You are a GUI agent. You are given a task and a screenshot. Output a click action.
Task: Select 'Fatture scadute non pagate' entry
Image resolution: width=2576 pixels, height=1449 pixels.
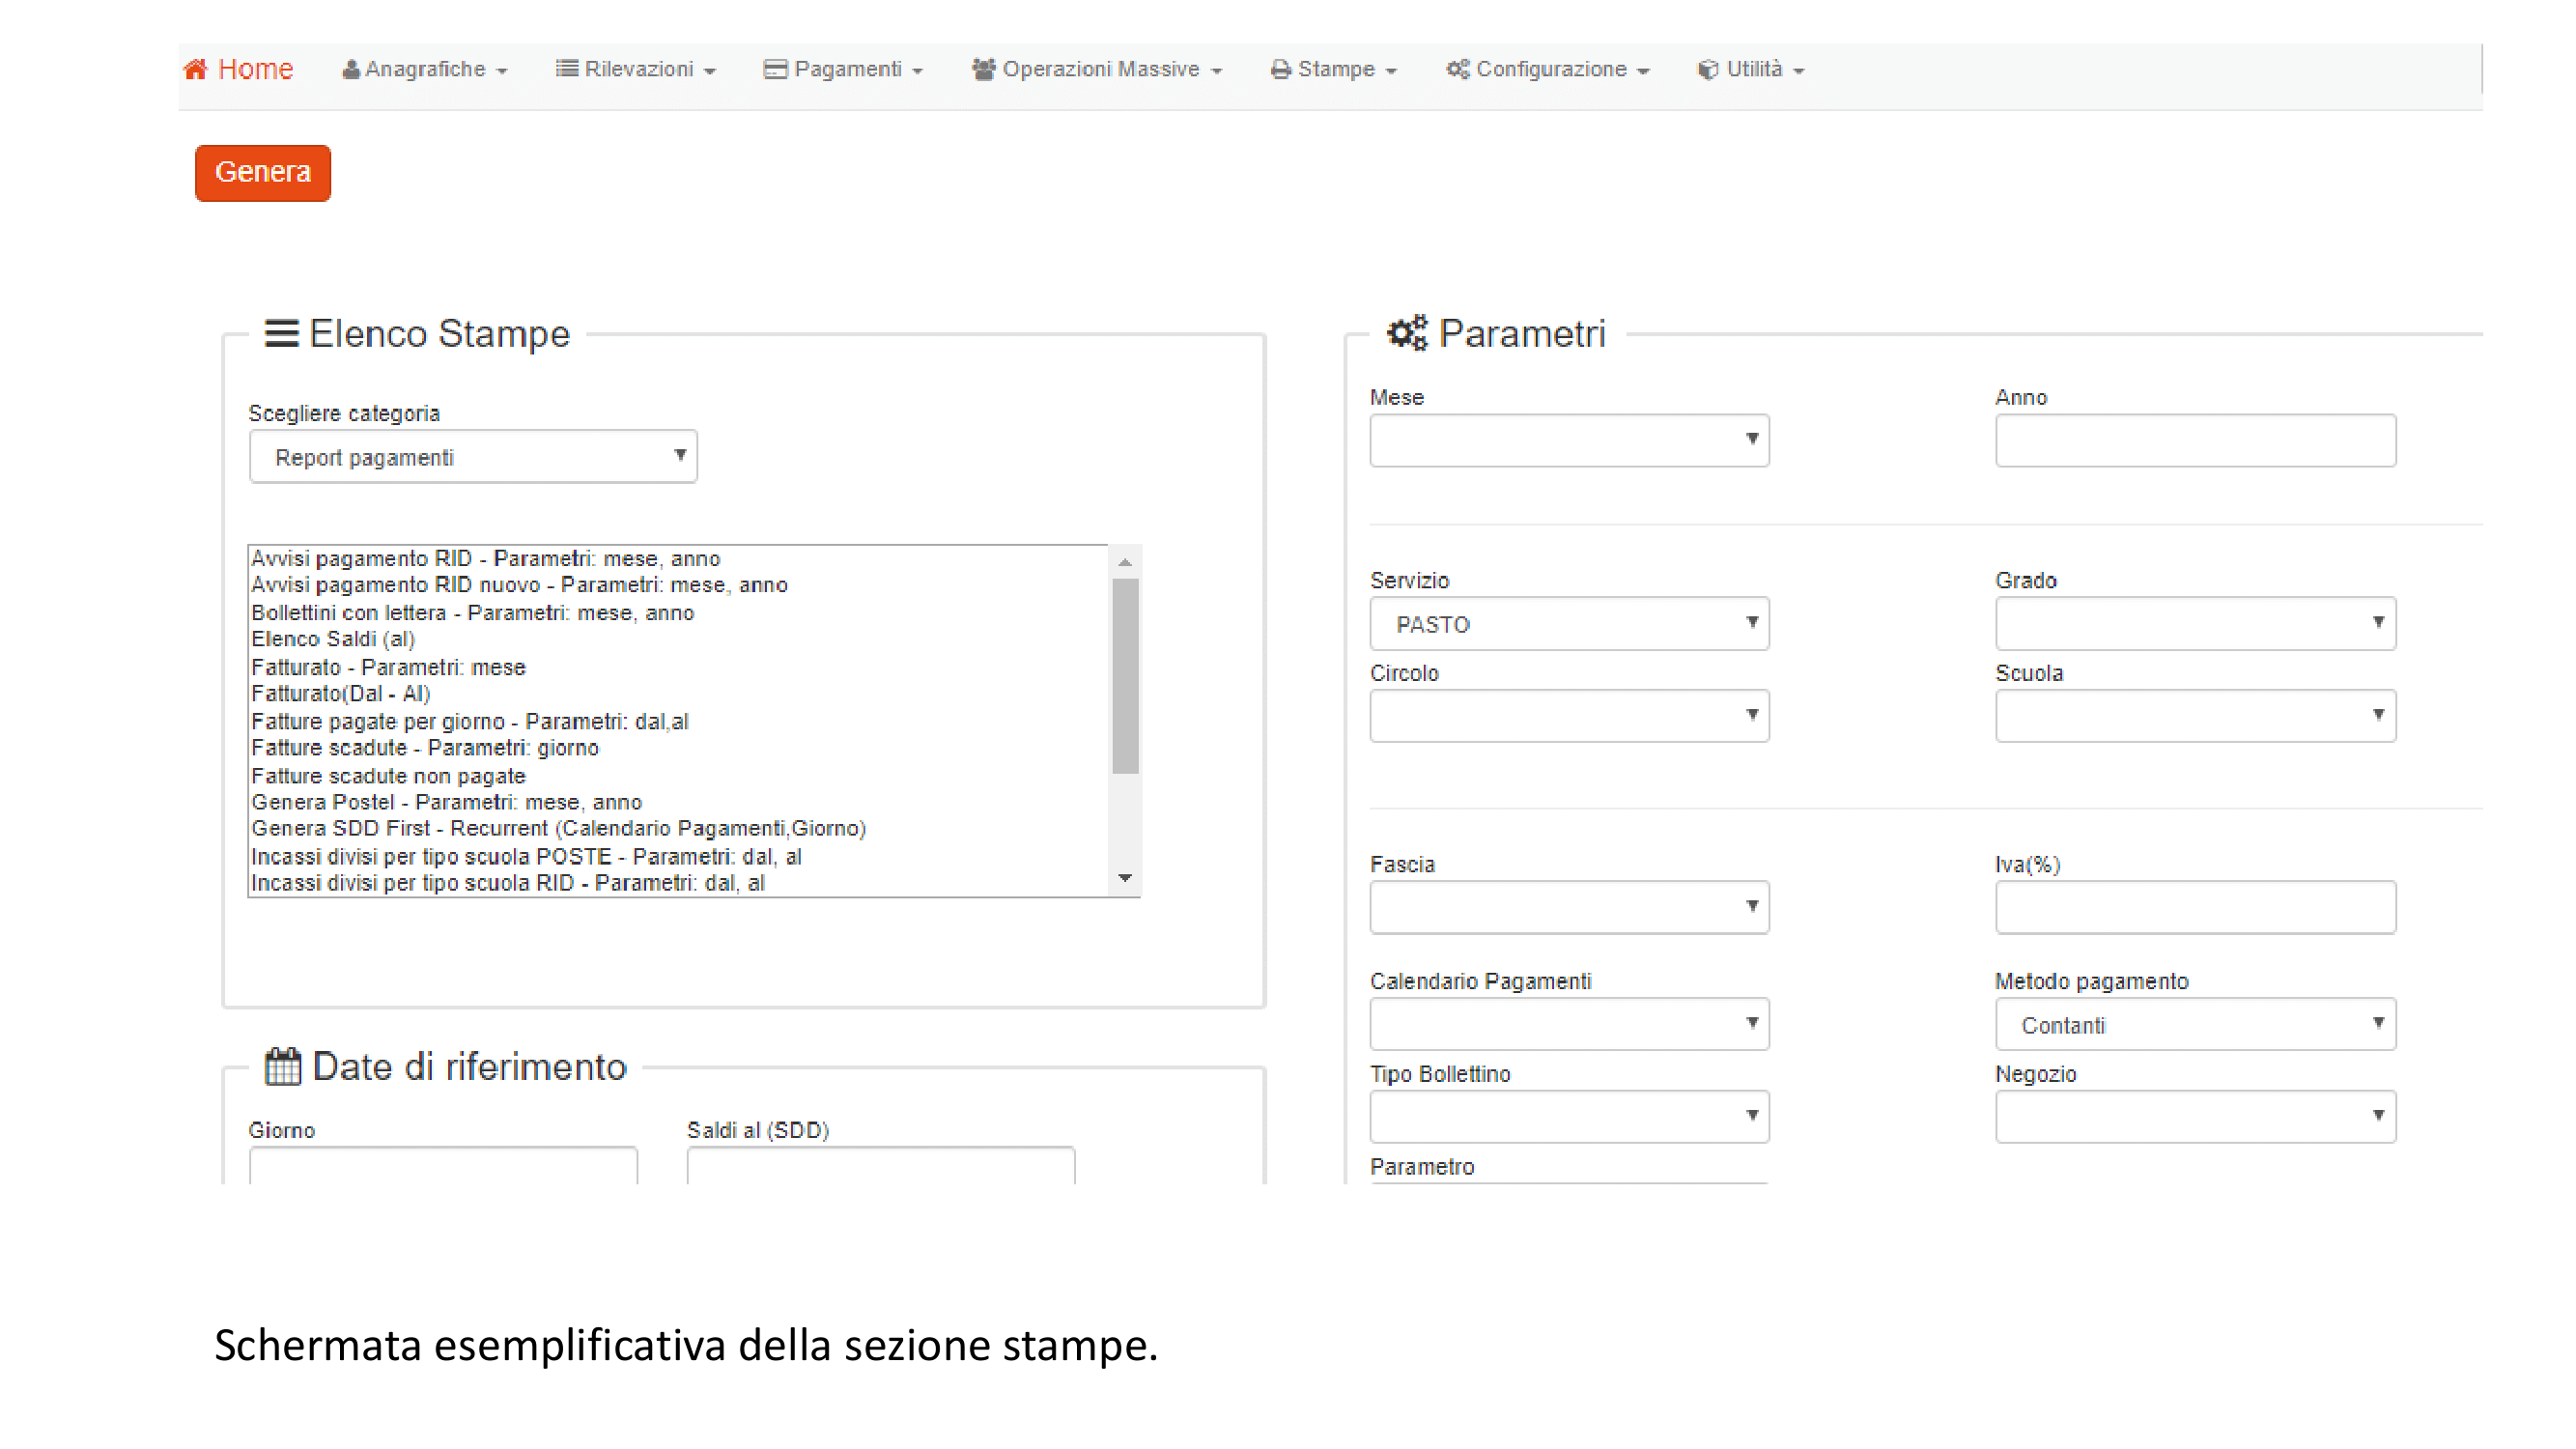[389, 776]
